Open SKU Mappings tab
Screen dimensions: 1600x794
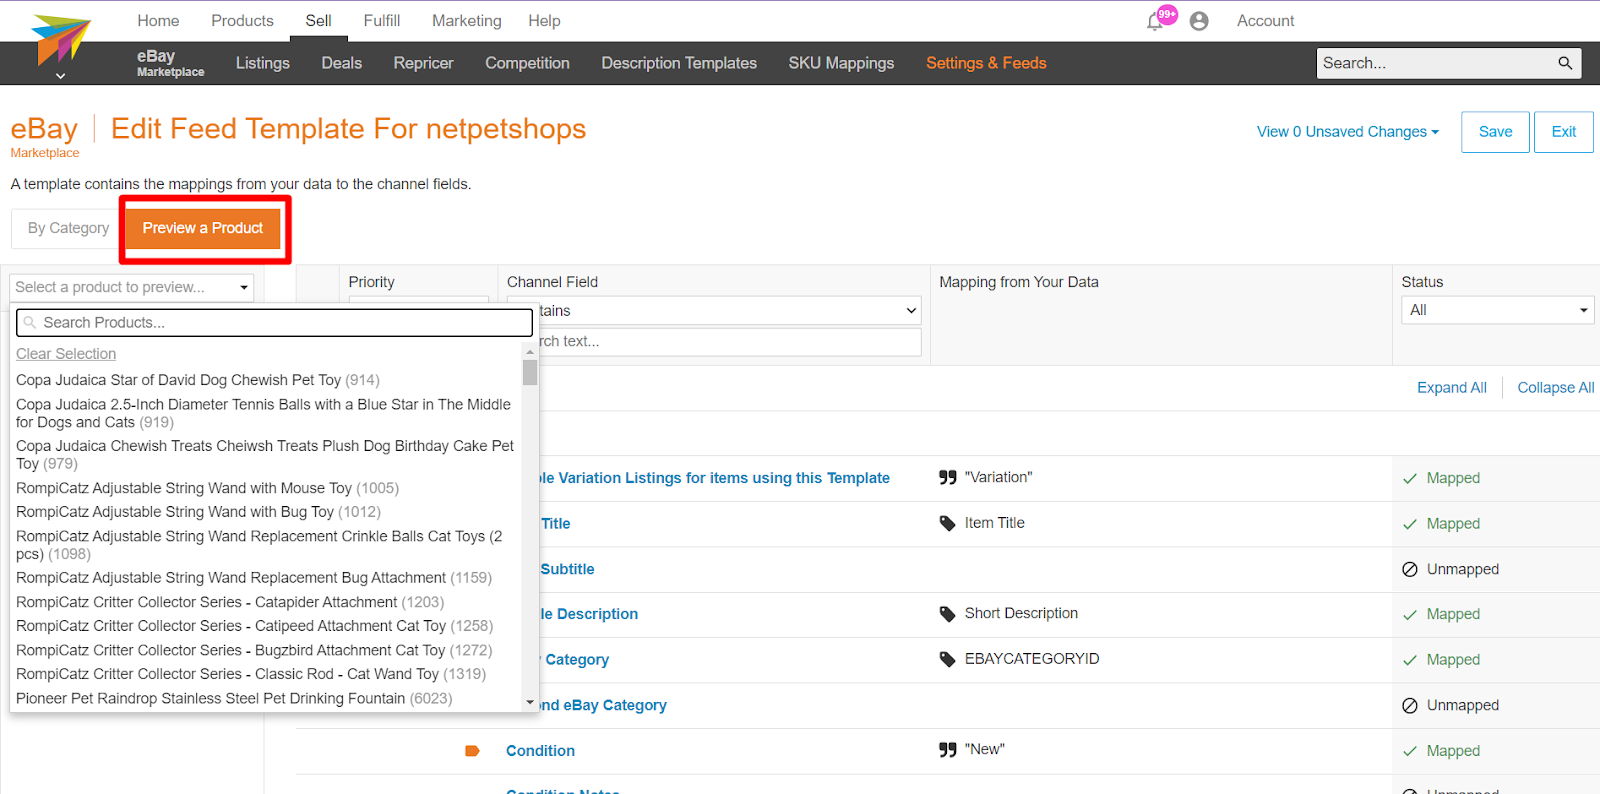[x=841, y=63]
